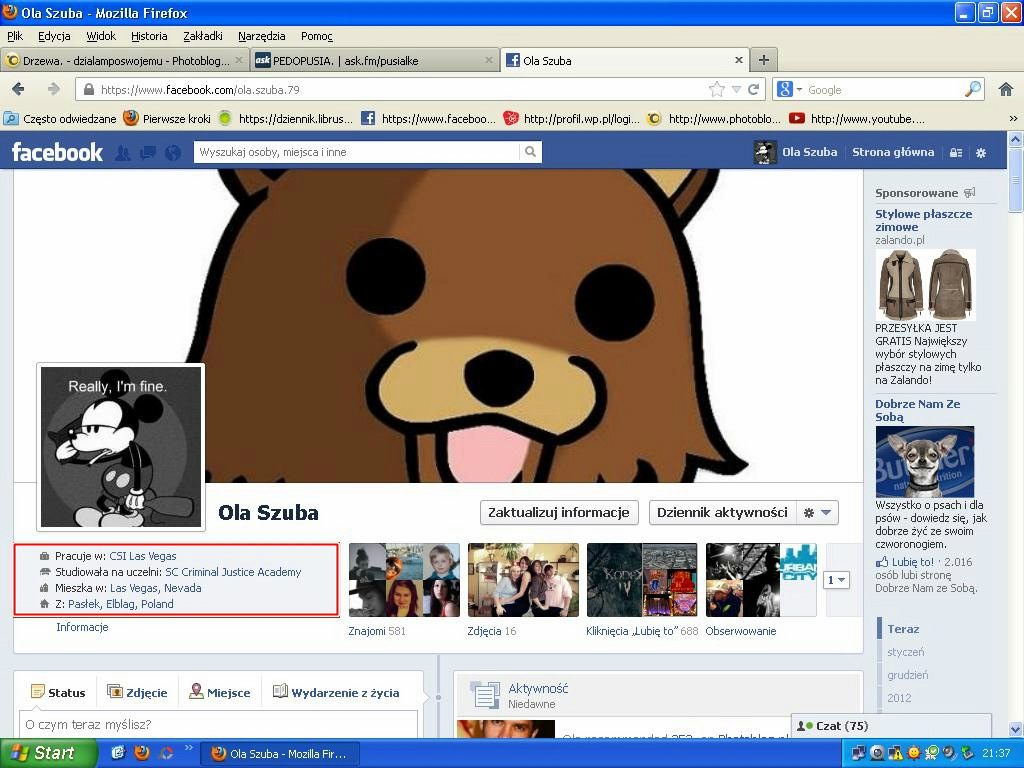Click the Mickey Mouse profile picture
The image size is (1024, 768).
pyautogui.click(x=121, y=447)
